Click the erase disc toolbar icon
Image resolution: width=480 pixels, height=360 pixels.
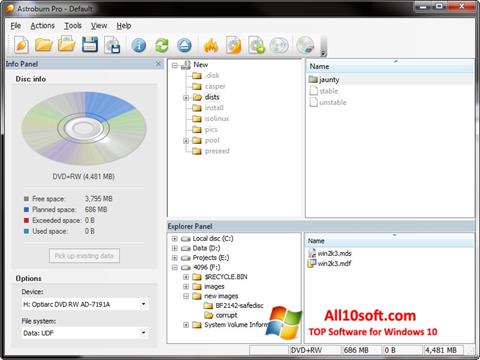click(305, 45)
